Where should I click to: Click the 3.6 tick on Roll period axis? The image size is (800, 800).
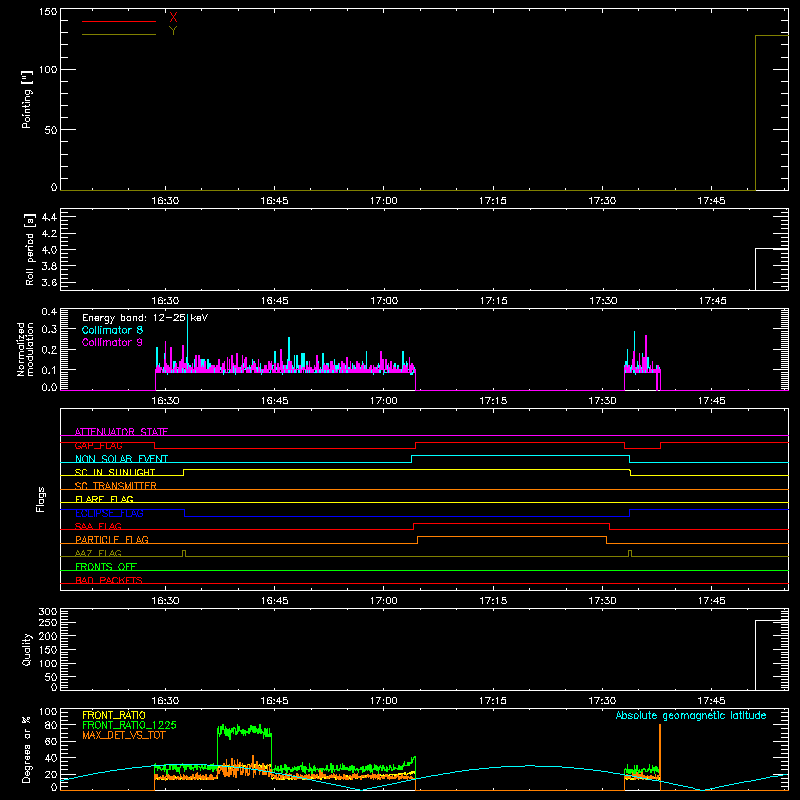click(49, 283)
